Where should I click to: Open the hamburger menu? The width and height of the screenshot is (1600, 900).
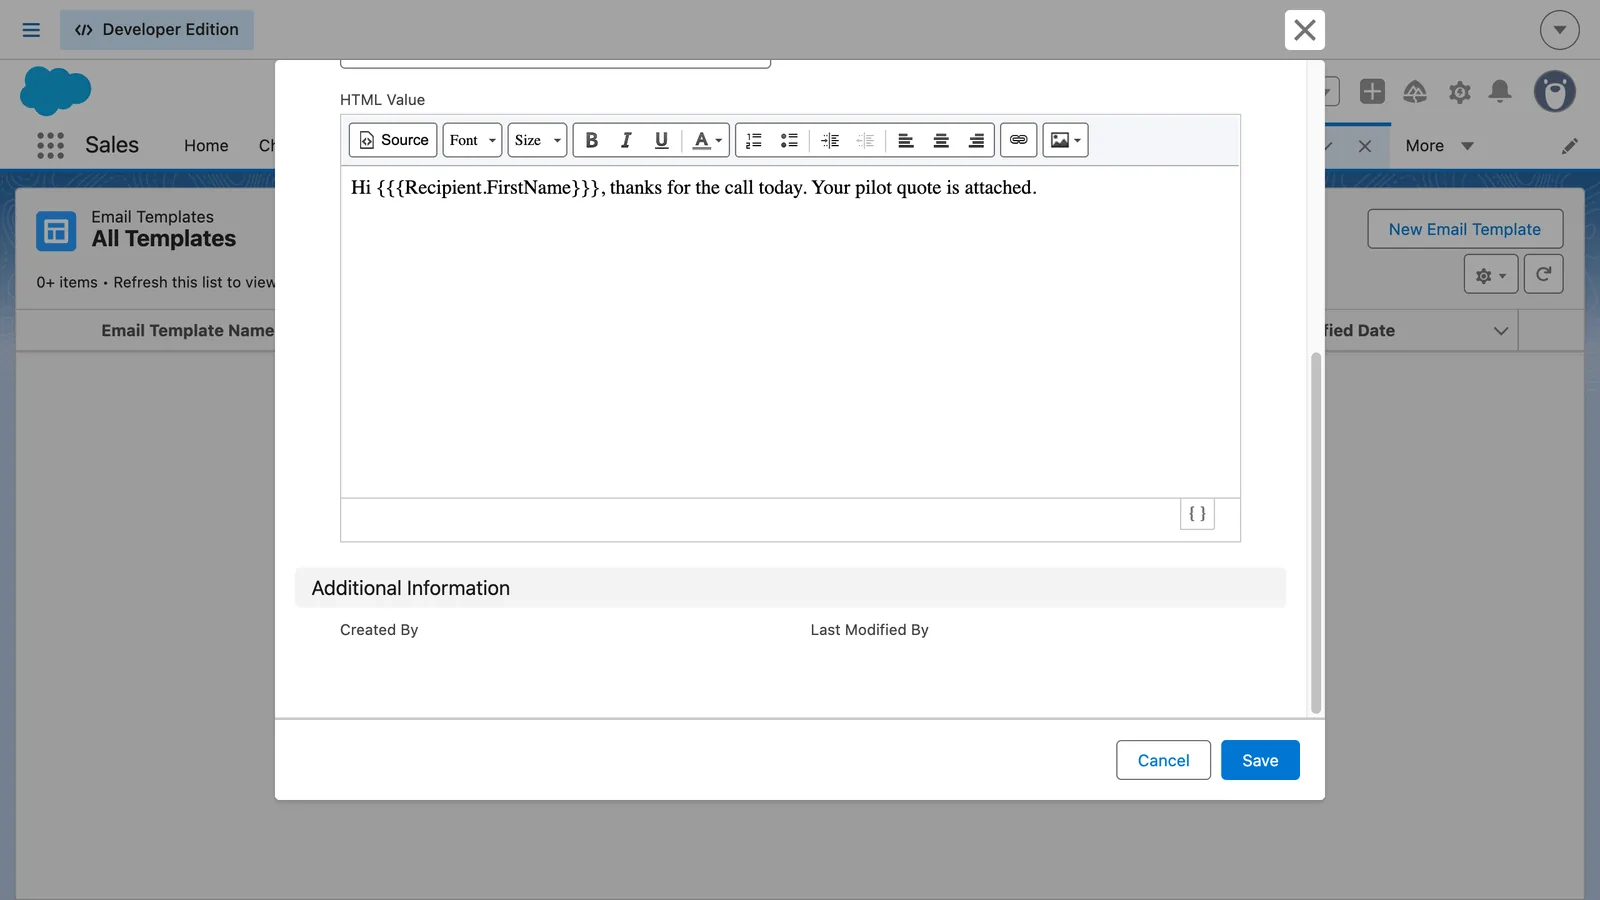(x=31, y=30)
